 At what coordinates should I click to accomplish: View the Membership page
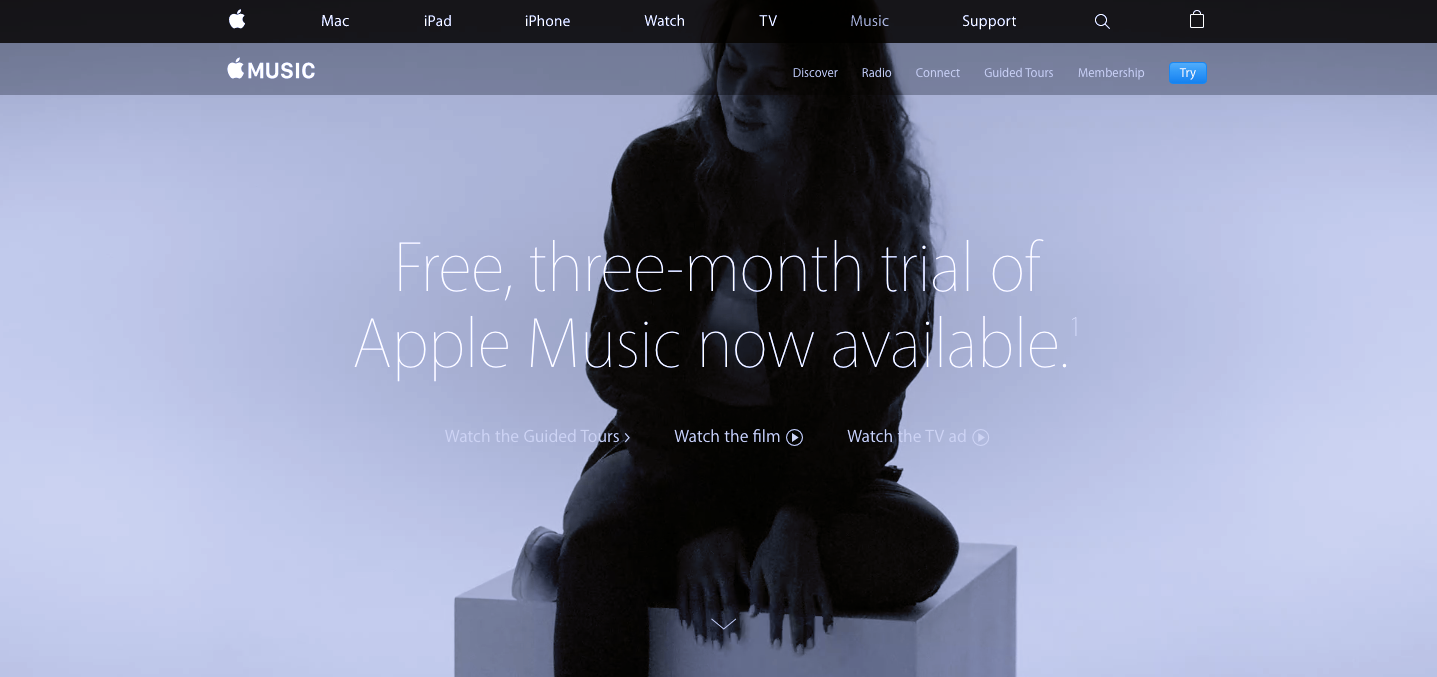click(1111, 73)
